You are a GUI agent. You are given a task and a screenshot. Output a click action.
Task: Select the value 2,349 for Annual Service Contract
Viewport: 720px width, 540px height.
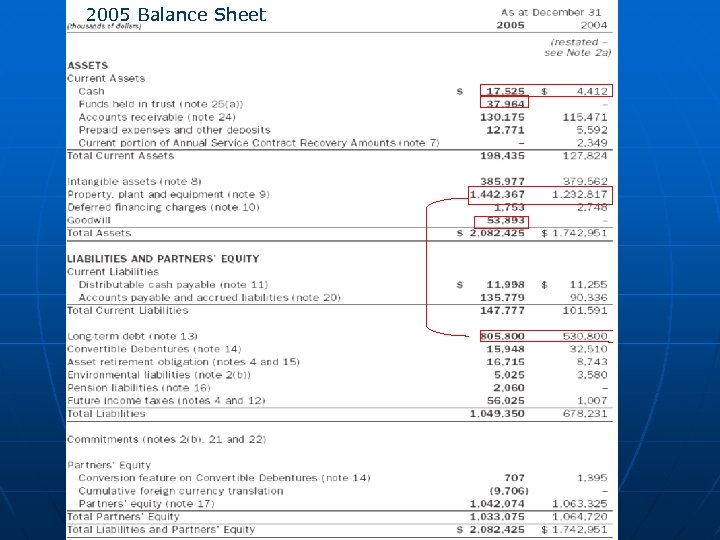tap(592, 143)
